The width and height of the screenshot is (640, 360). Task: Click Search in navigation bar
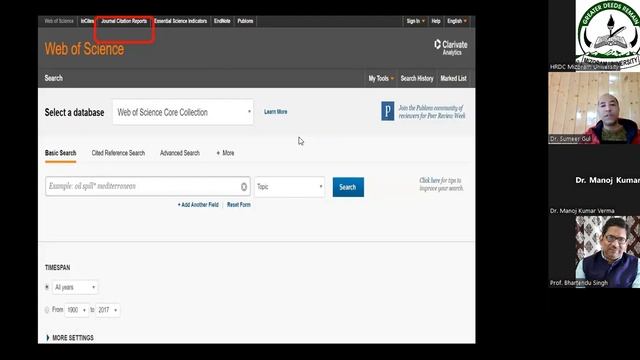53,78
